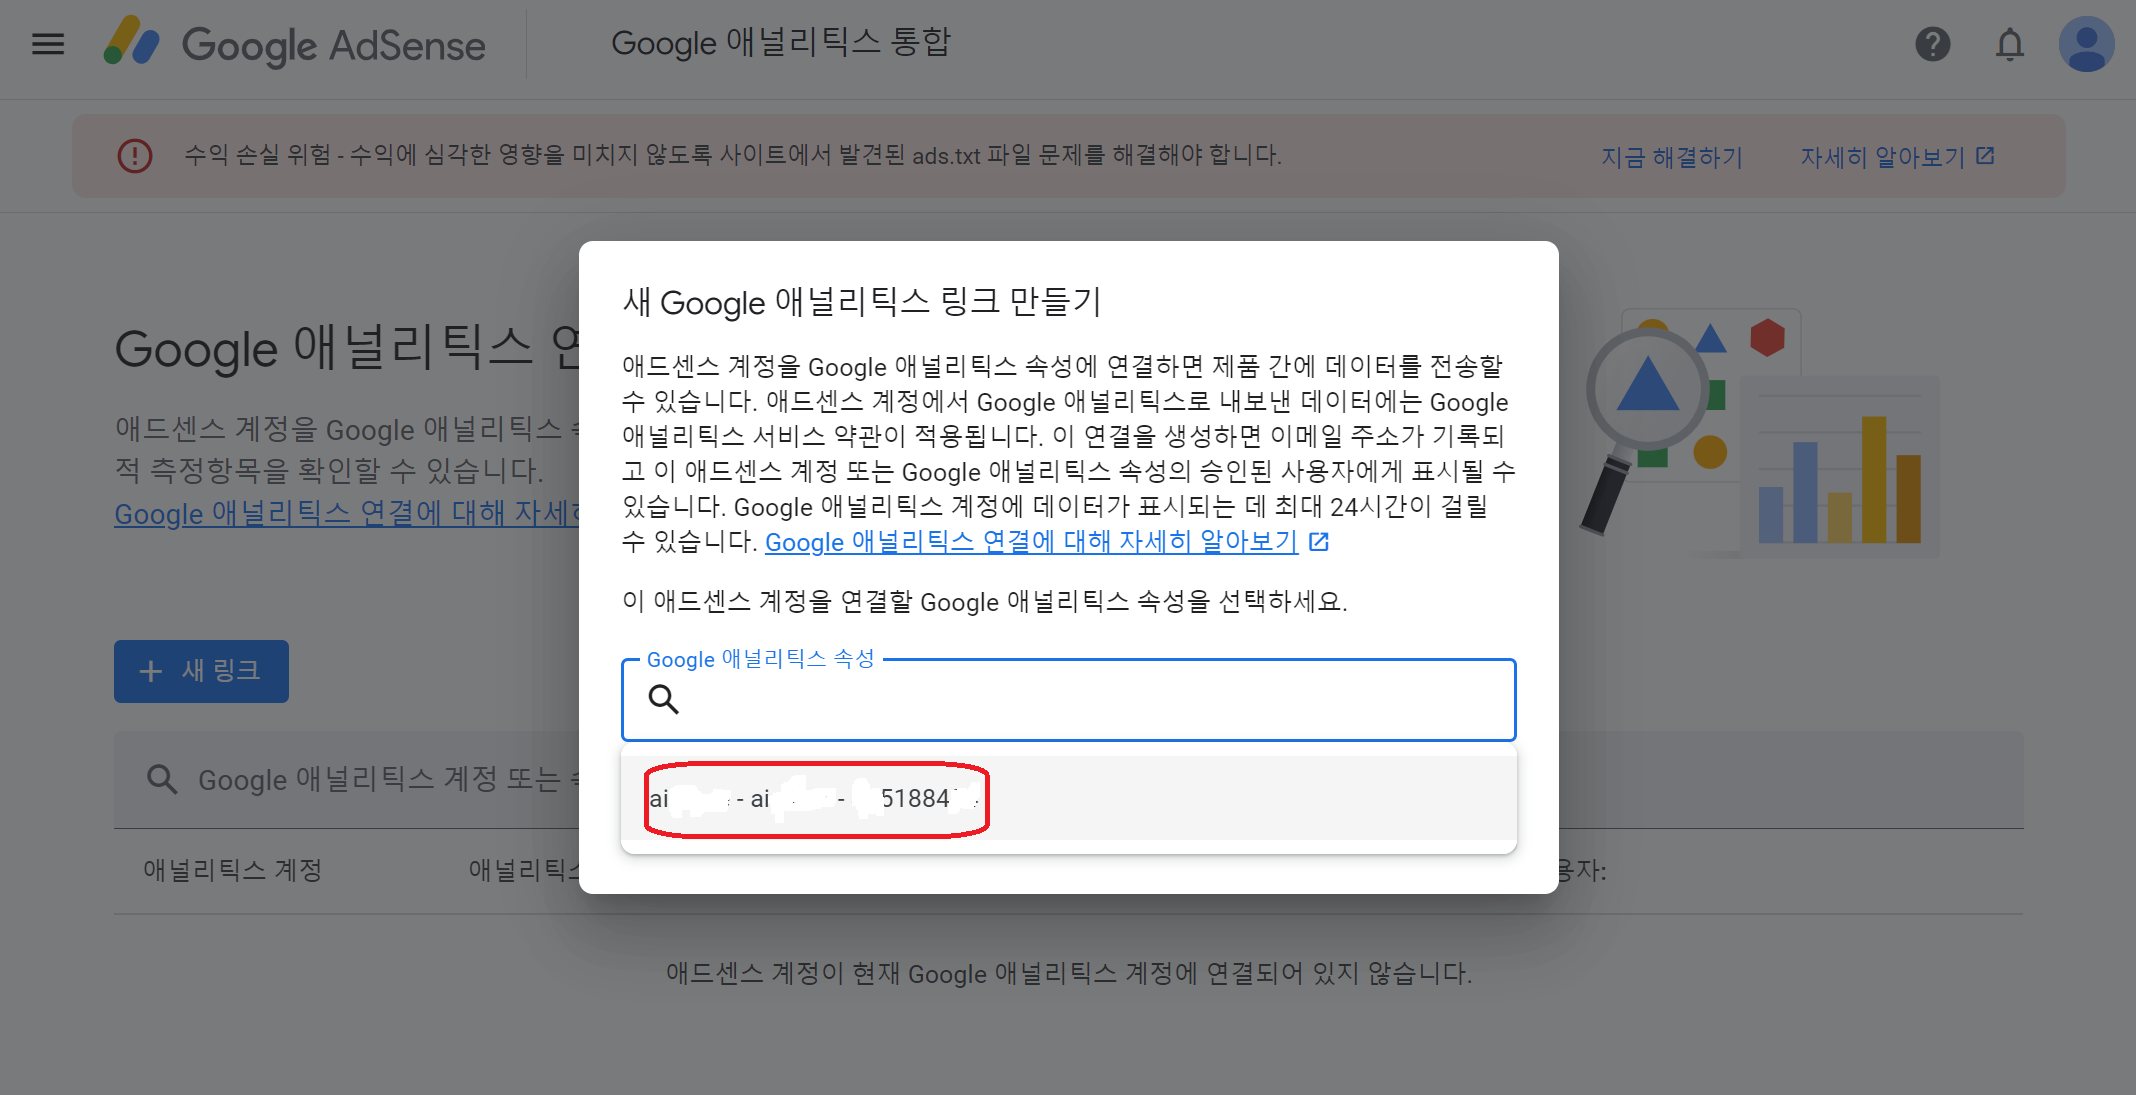
Task: Open the notifications bell
Action: (2009, 44)
